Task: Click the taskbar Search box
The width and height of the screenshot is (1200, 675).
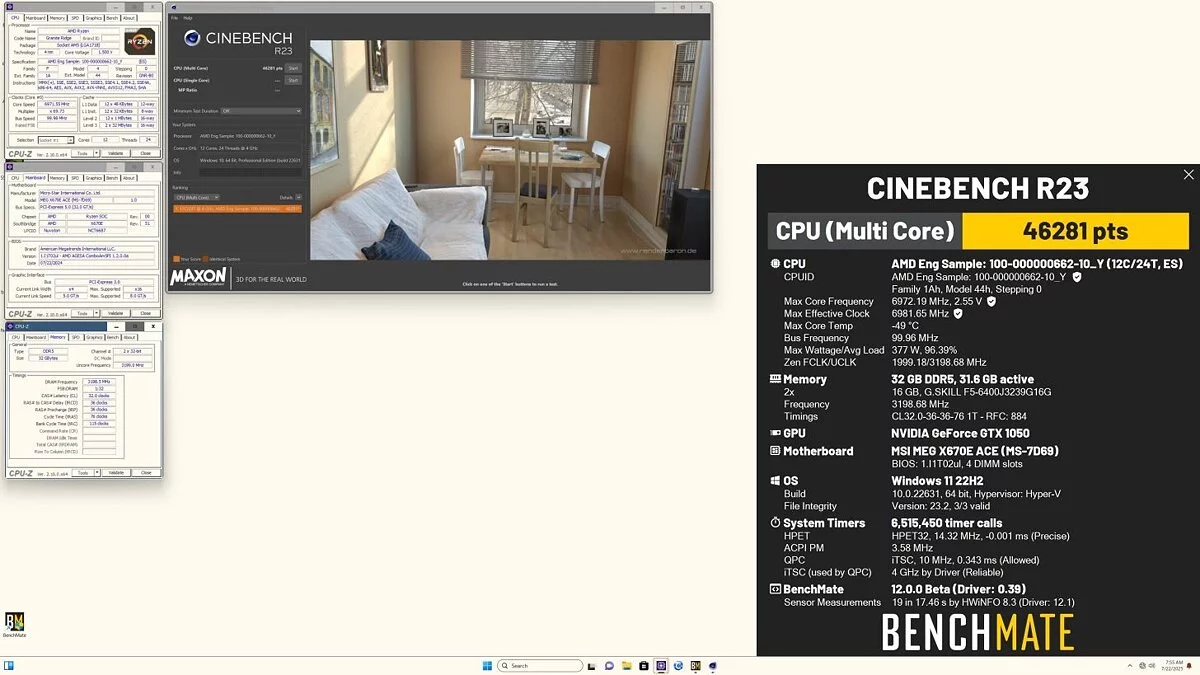Action: coord(540,666)
